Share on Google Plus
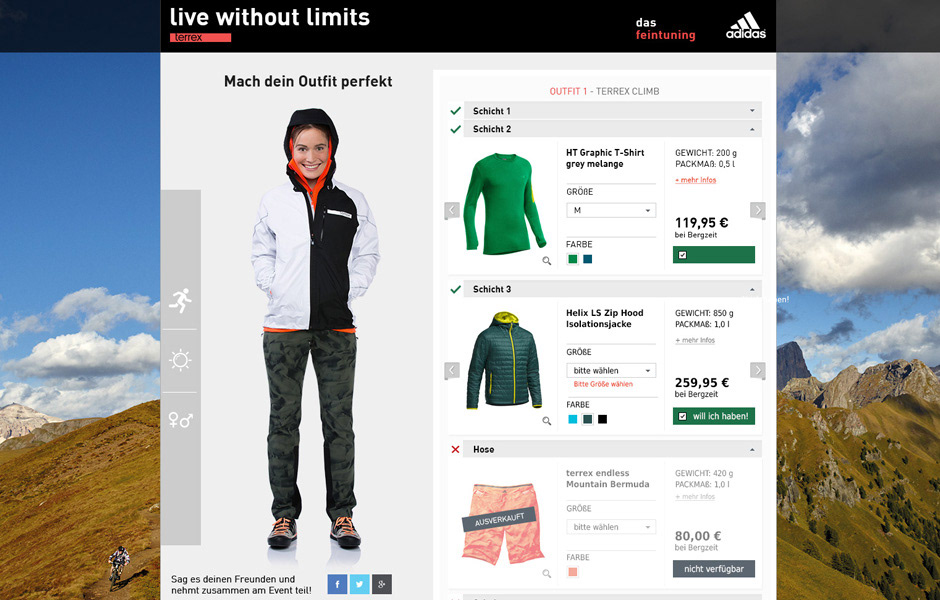This screenshot has width=940, height=600. point(381,584)
